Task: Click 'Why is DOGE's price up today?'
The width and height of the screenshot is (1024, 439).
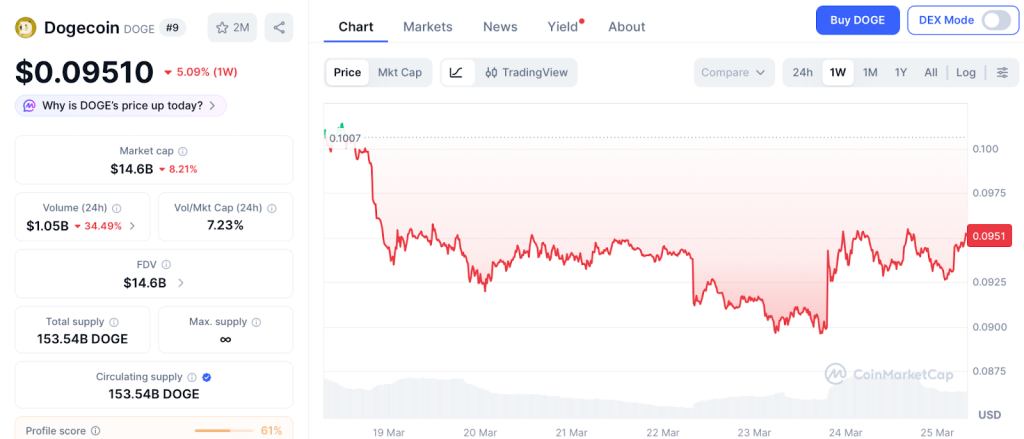Action: click(x=122, y=105)
